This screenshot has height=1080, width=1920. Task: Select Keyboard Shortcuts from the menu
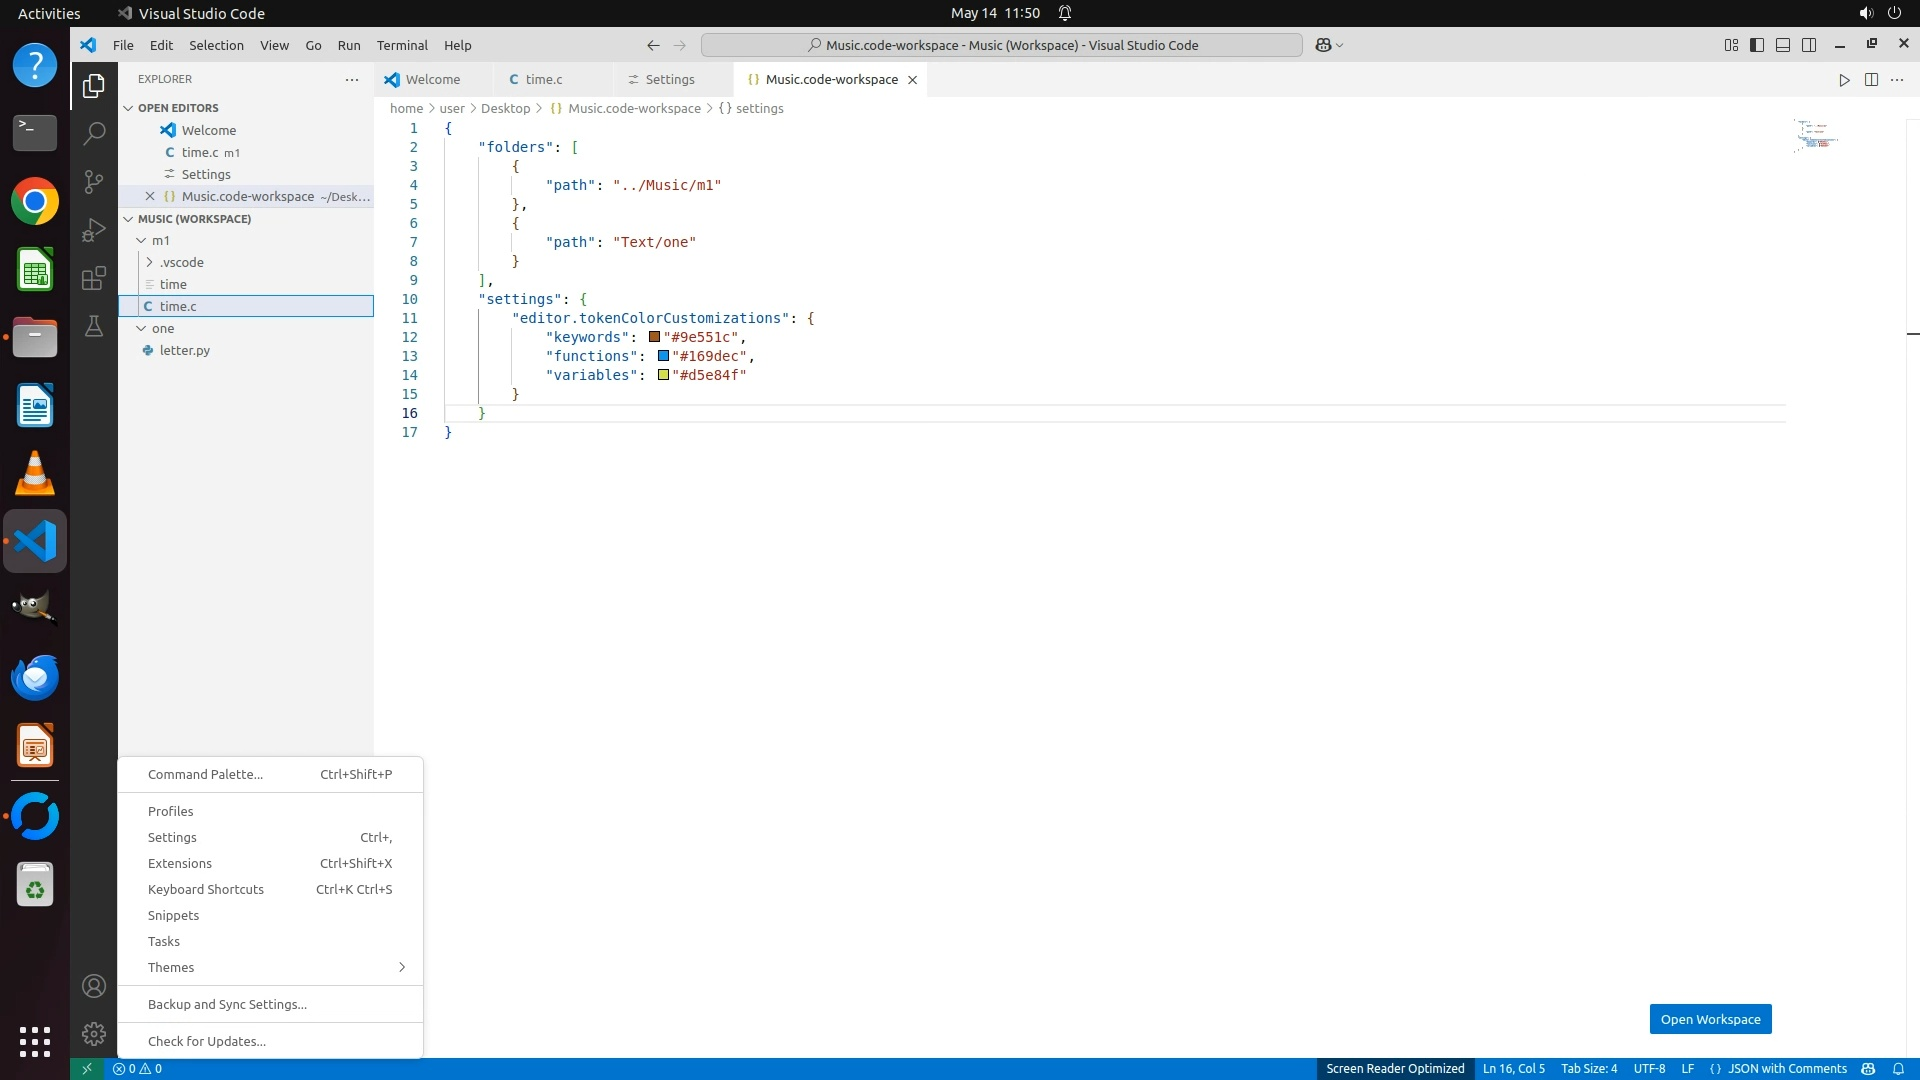coord(206,889)
